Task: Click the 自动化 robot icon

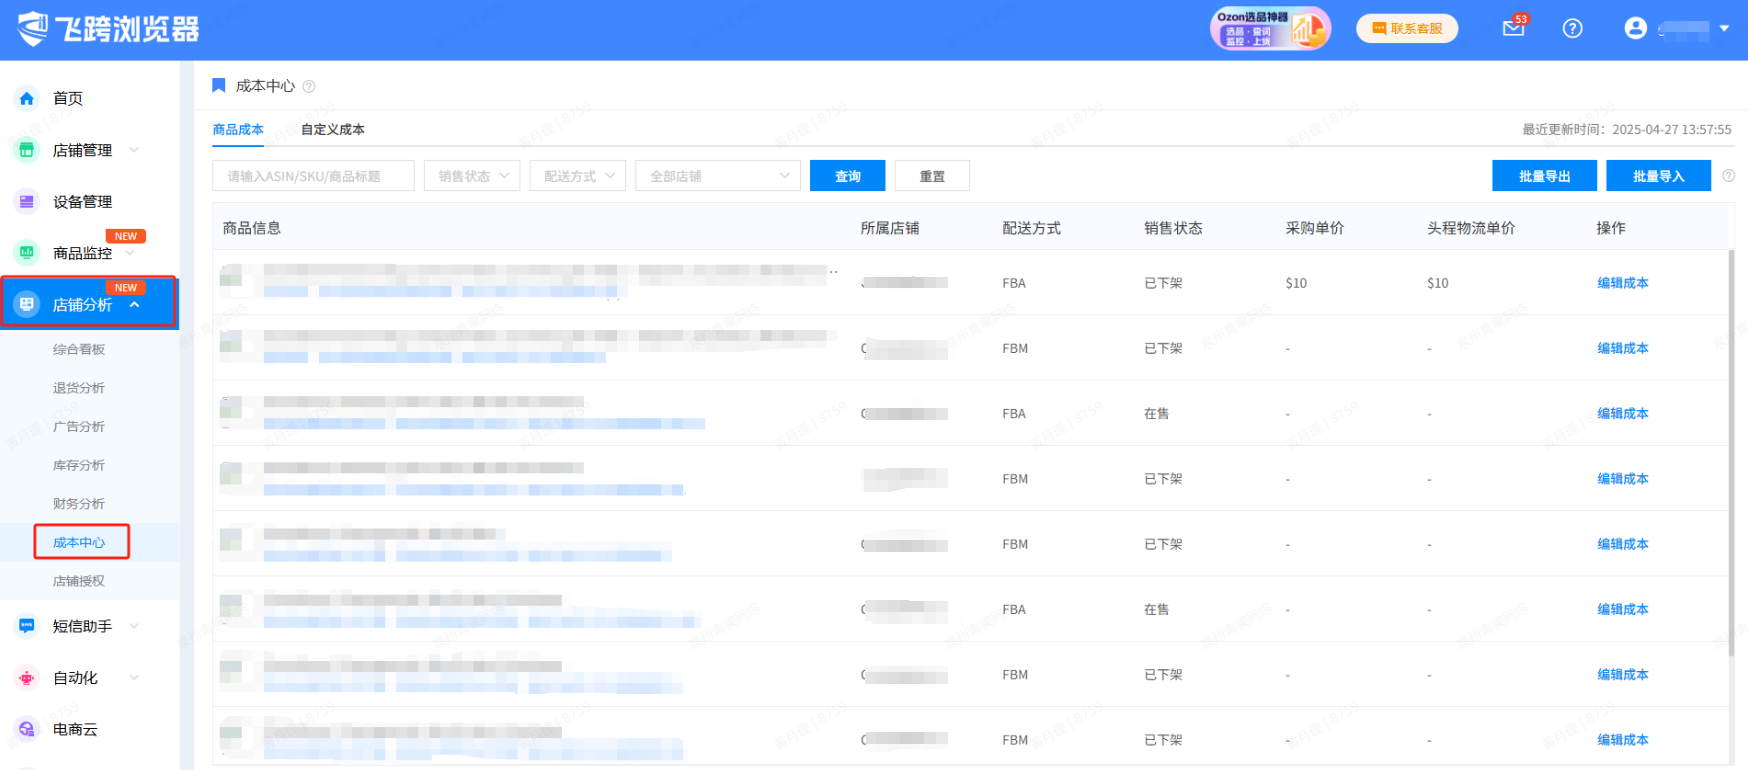Action: 27,678
